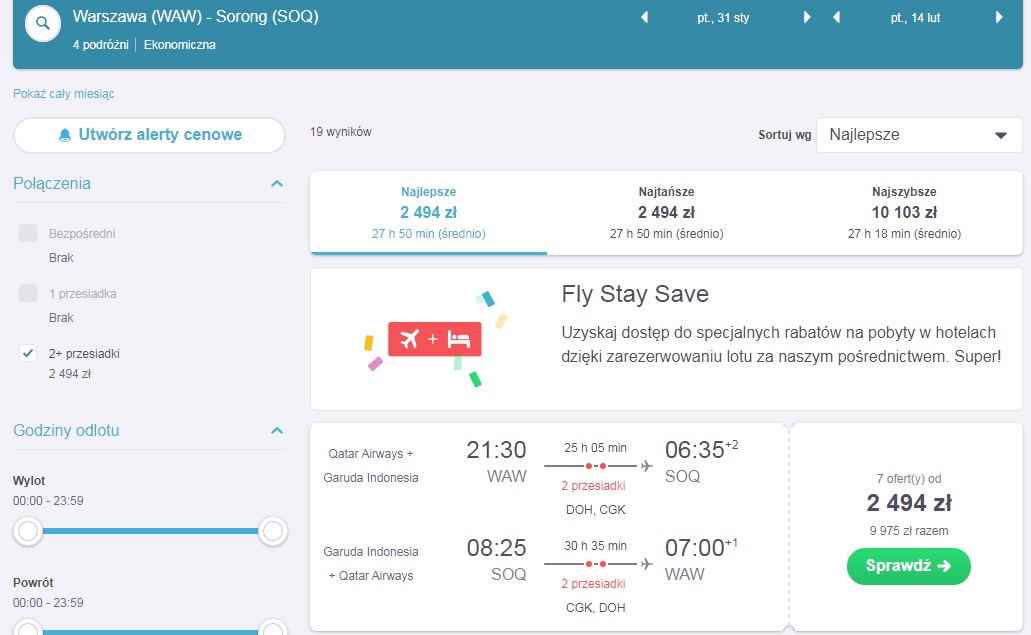Toggle the Bezpośredni checkbox

click(x=28, y=233)
